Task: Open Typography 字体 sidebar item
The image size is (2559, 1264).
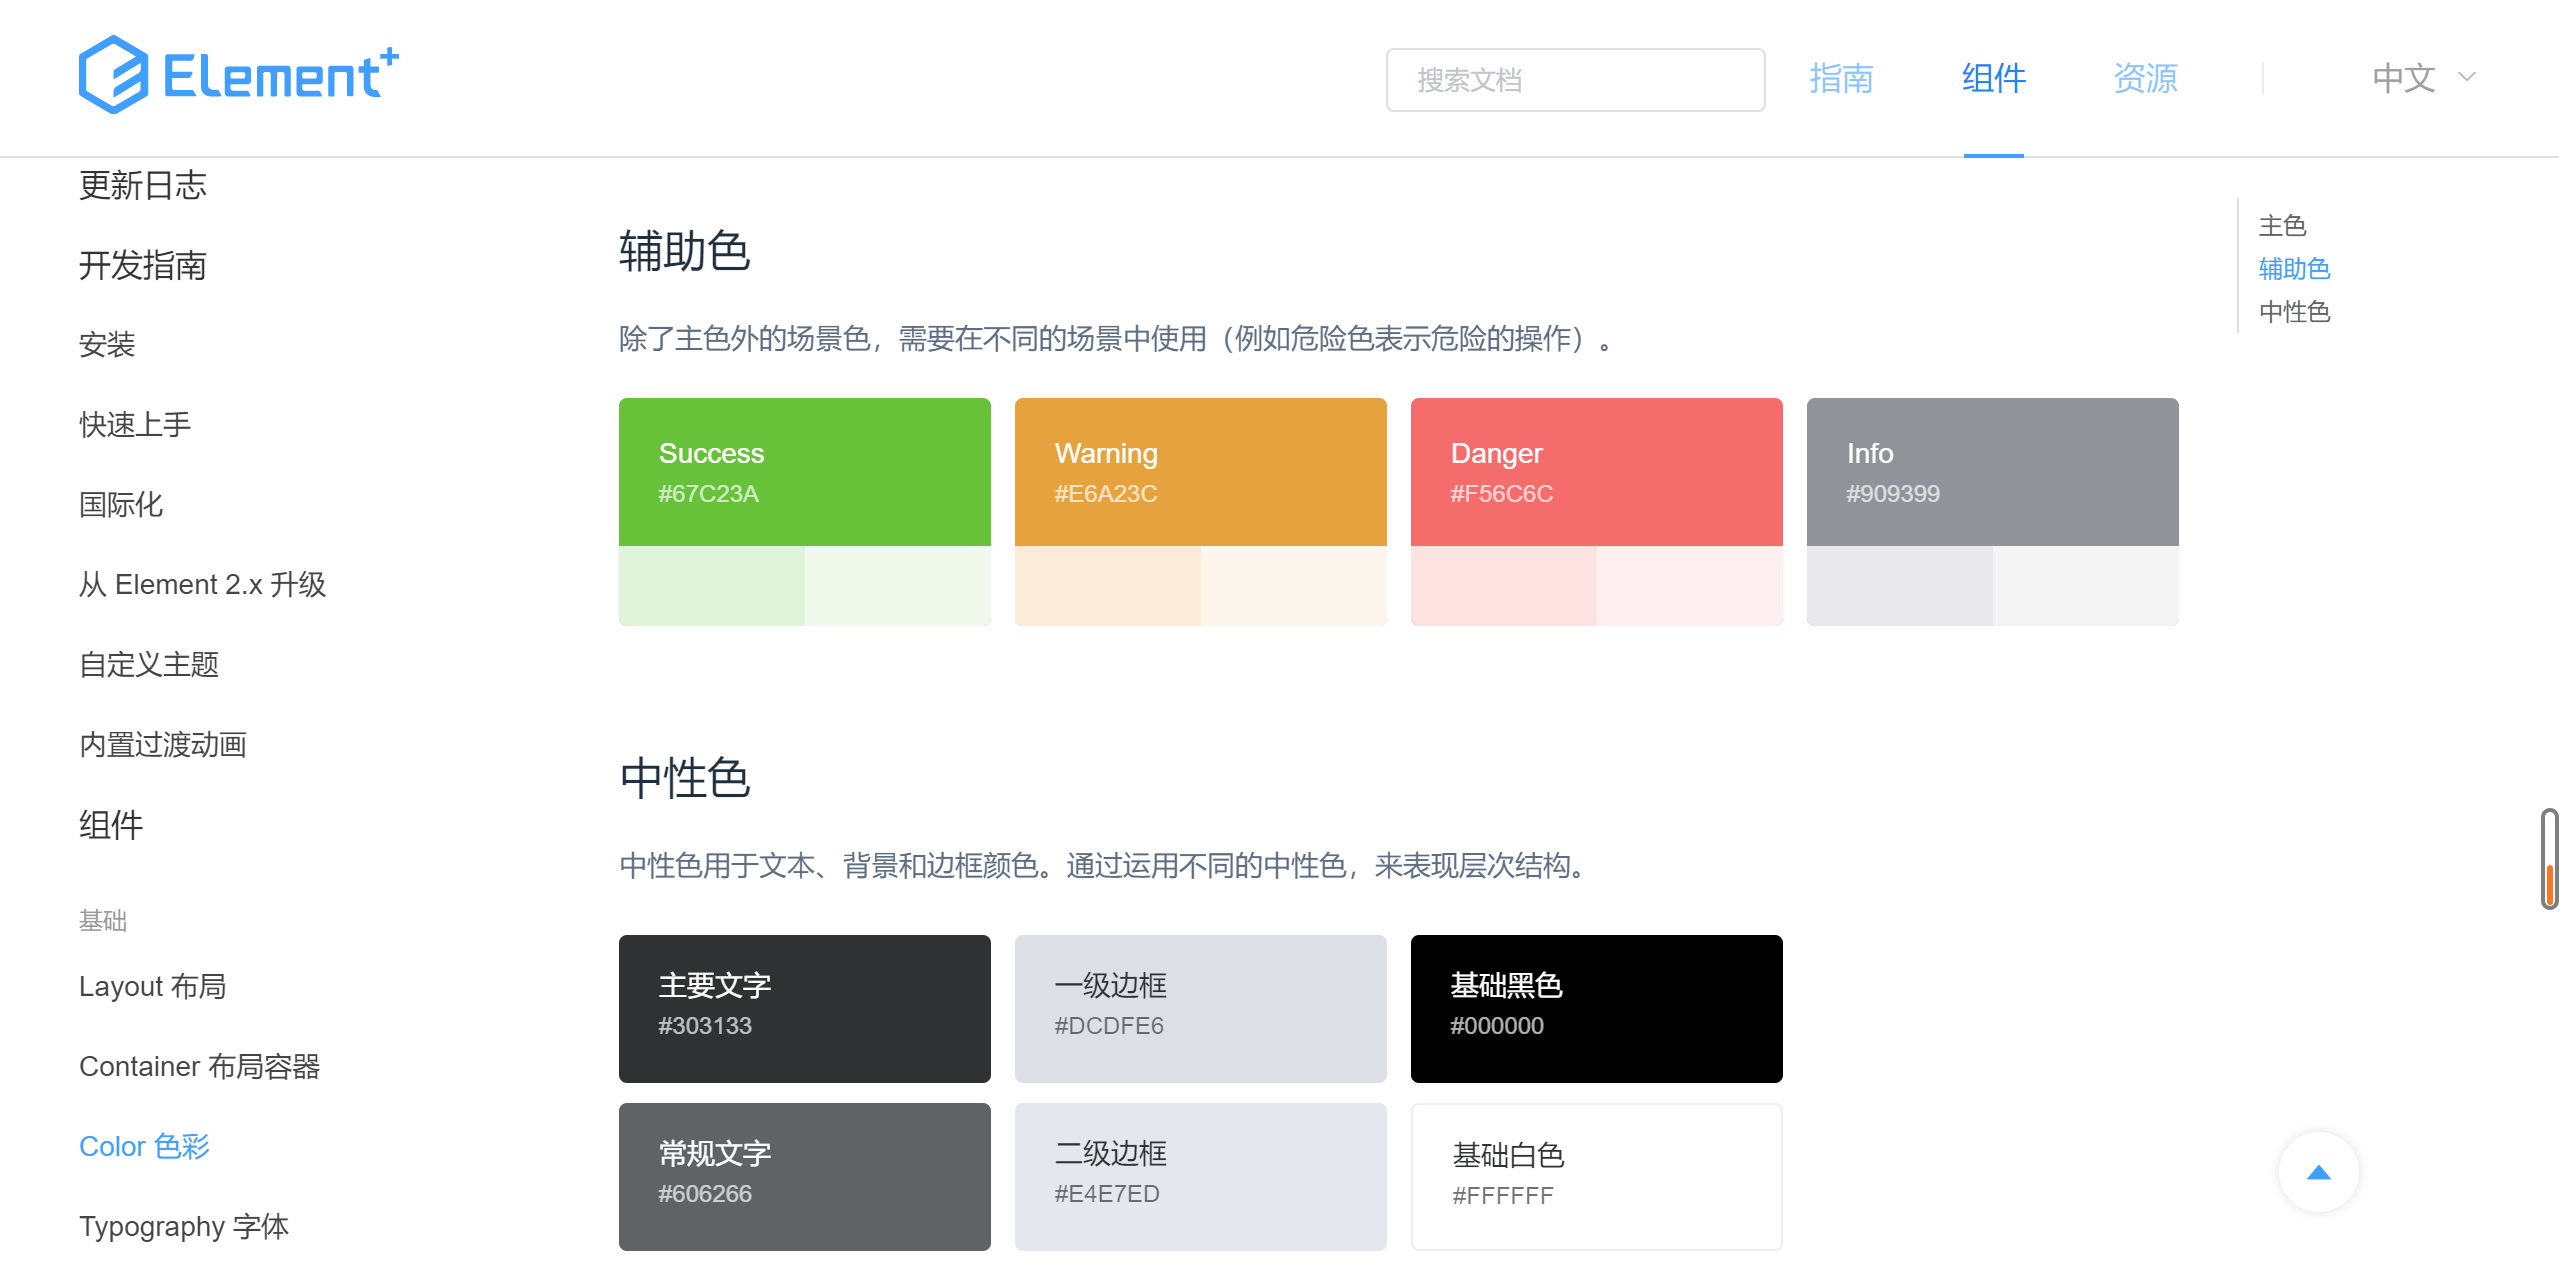Action: click(x=184, y=1226)
